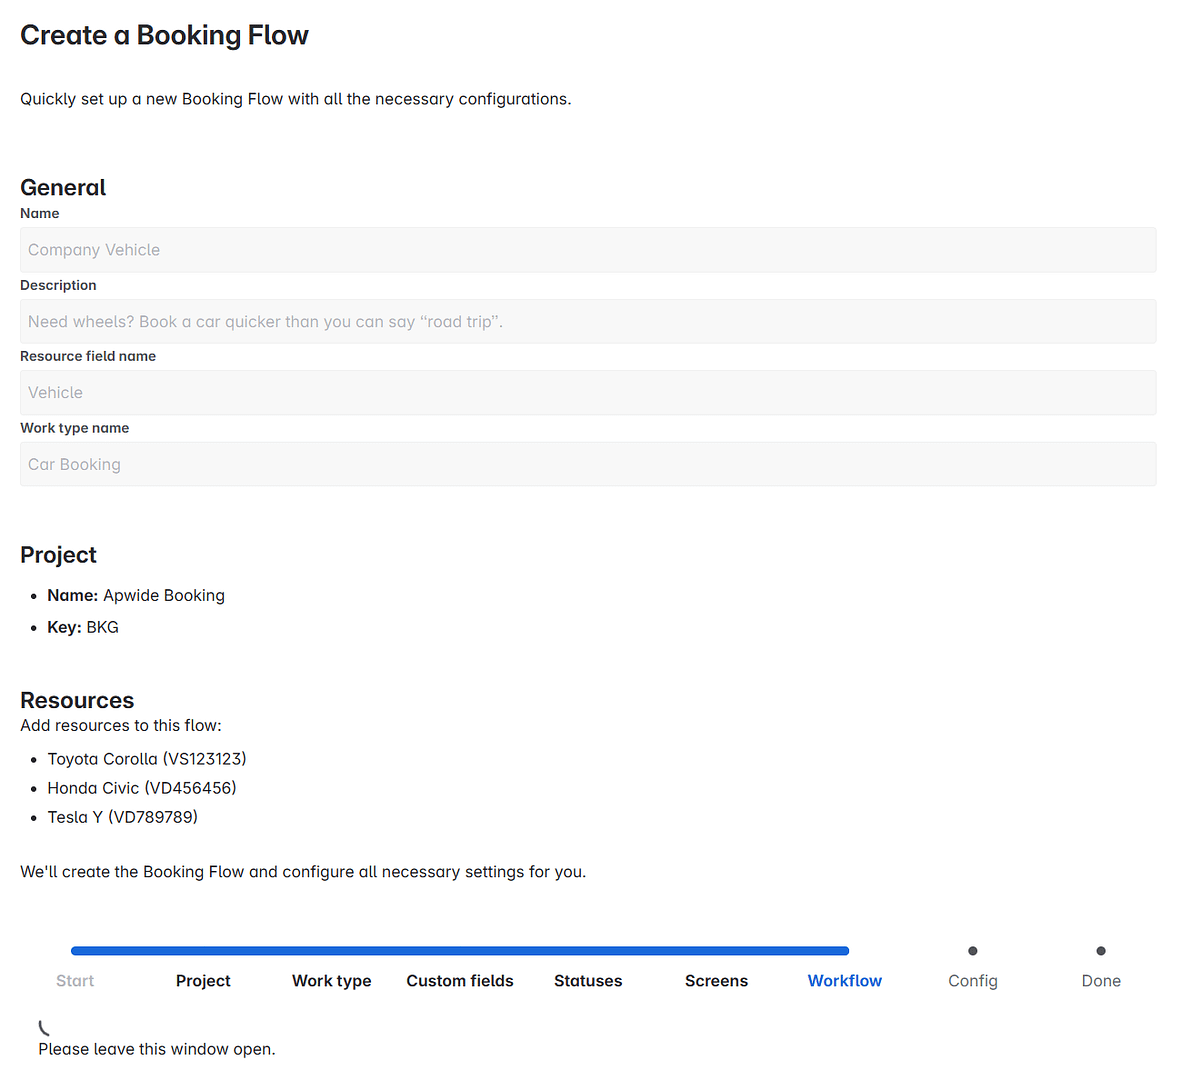
Task: Select the Screens step
Action: click(716, 981)
